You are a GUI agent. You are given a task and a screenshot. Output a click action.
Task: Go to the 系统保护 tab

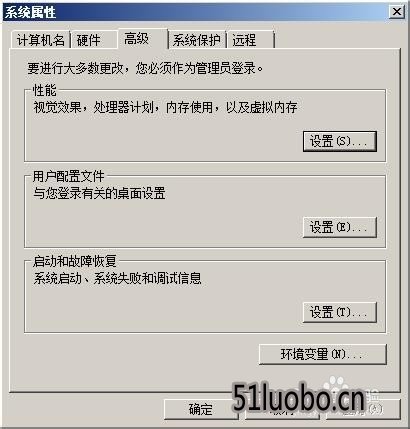click(x=197, y=40)
